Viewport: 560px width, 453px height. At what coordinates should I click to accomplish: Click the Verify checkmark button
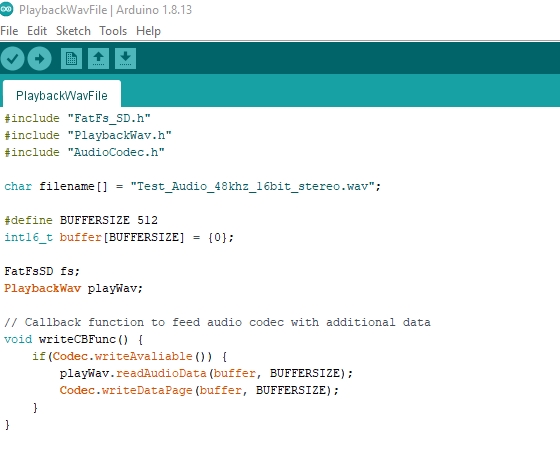12,59
